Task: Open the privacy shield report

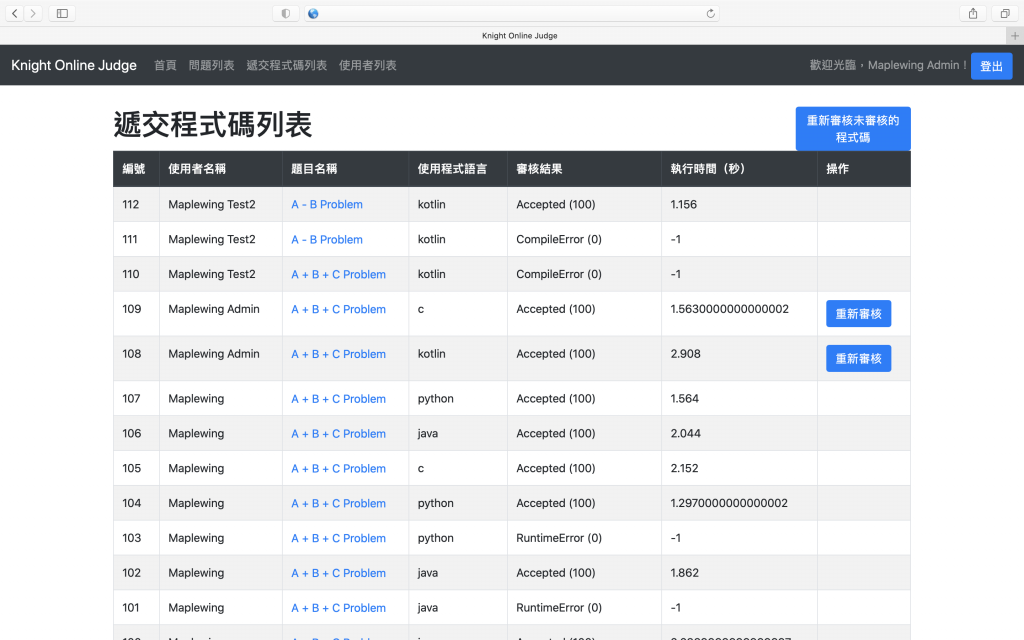Action: coord(285,13)
